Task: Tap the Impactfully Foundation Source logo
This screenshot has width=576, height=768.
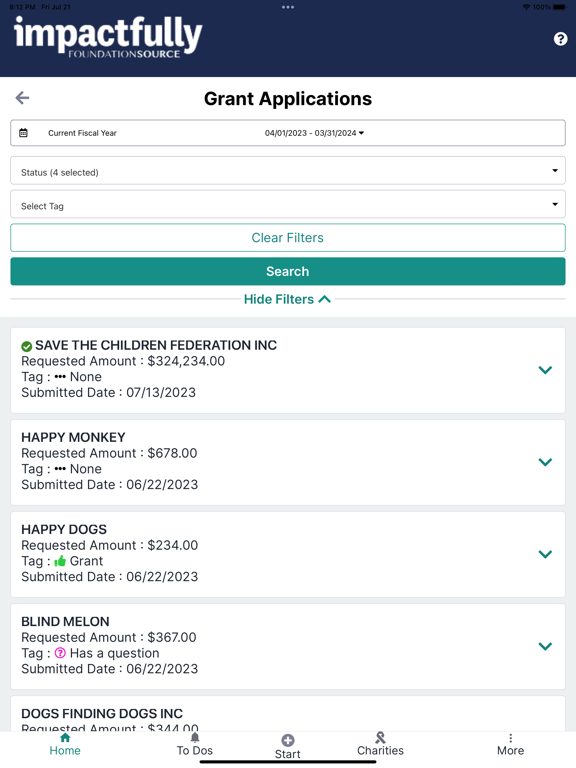Action: [x=108, y=37]
